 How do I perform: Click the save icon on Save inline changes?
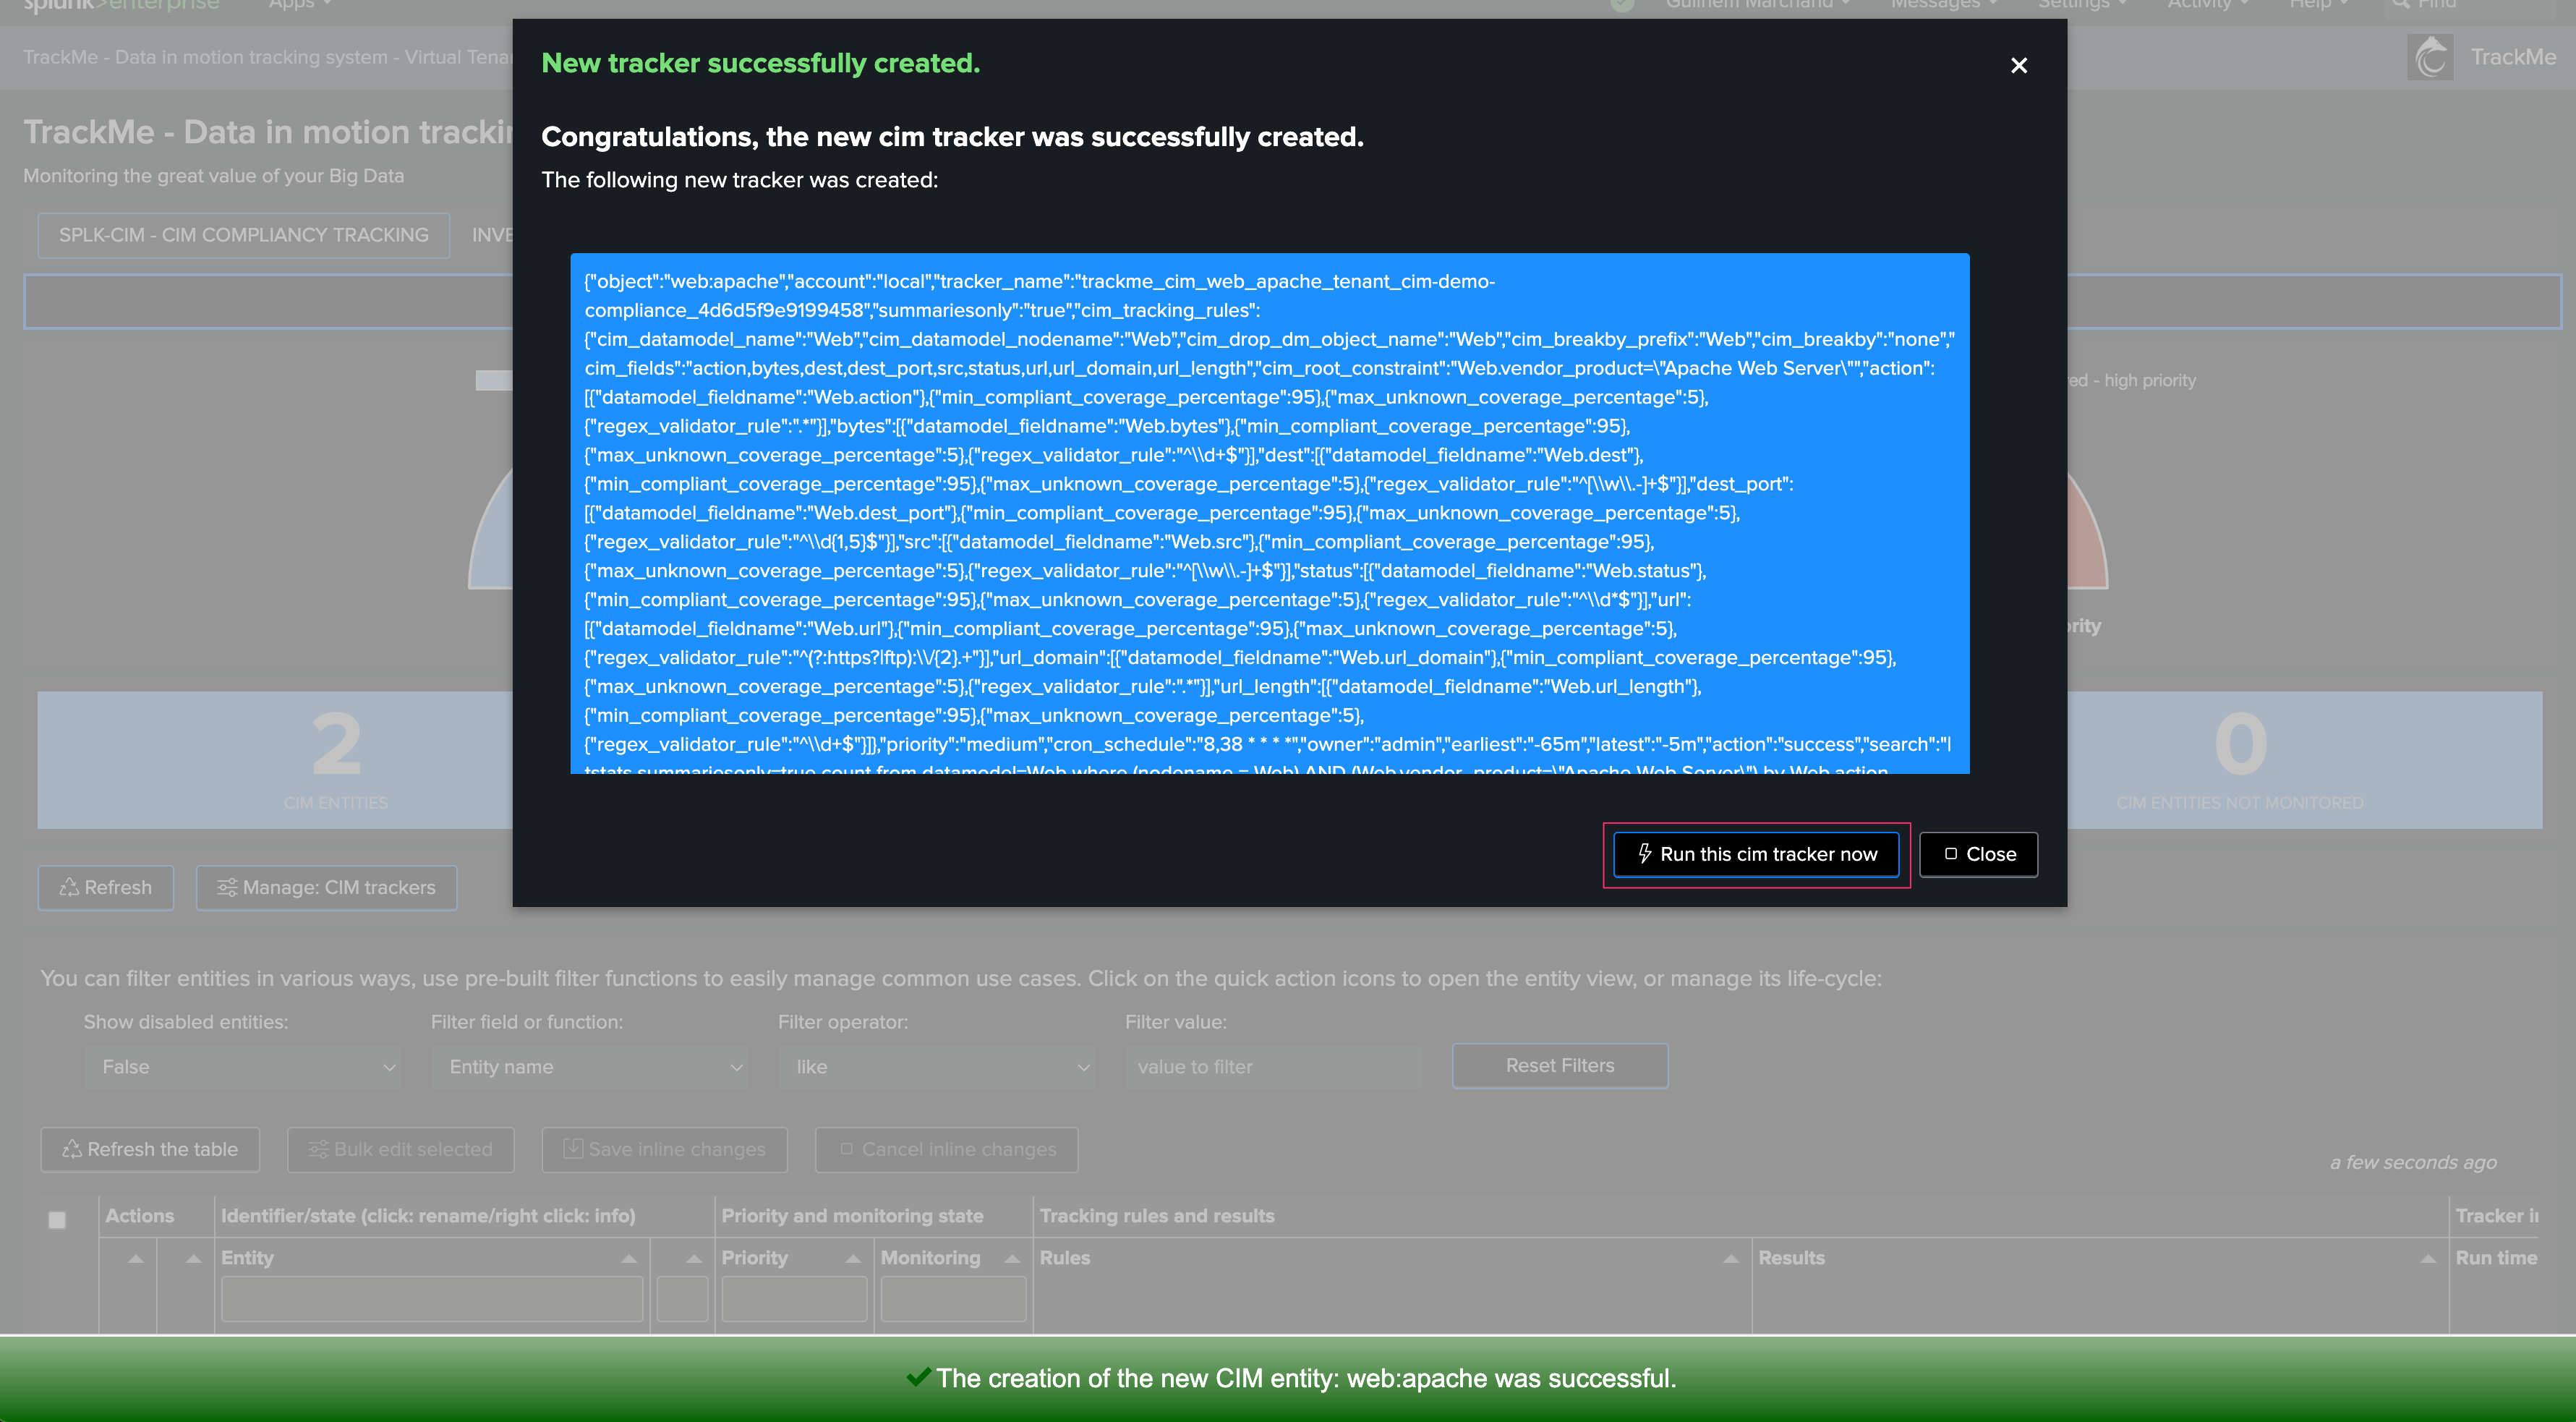tap(573, 1148)
